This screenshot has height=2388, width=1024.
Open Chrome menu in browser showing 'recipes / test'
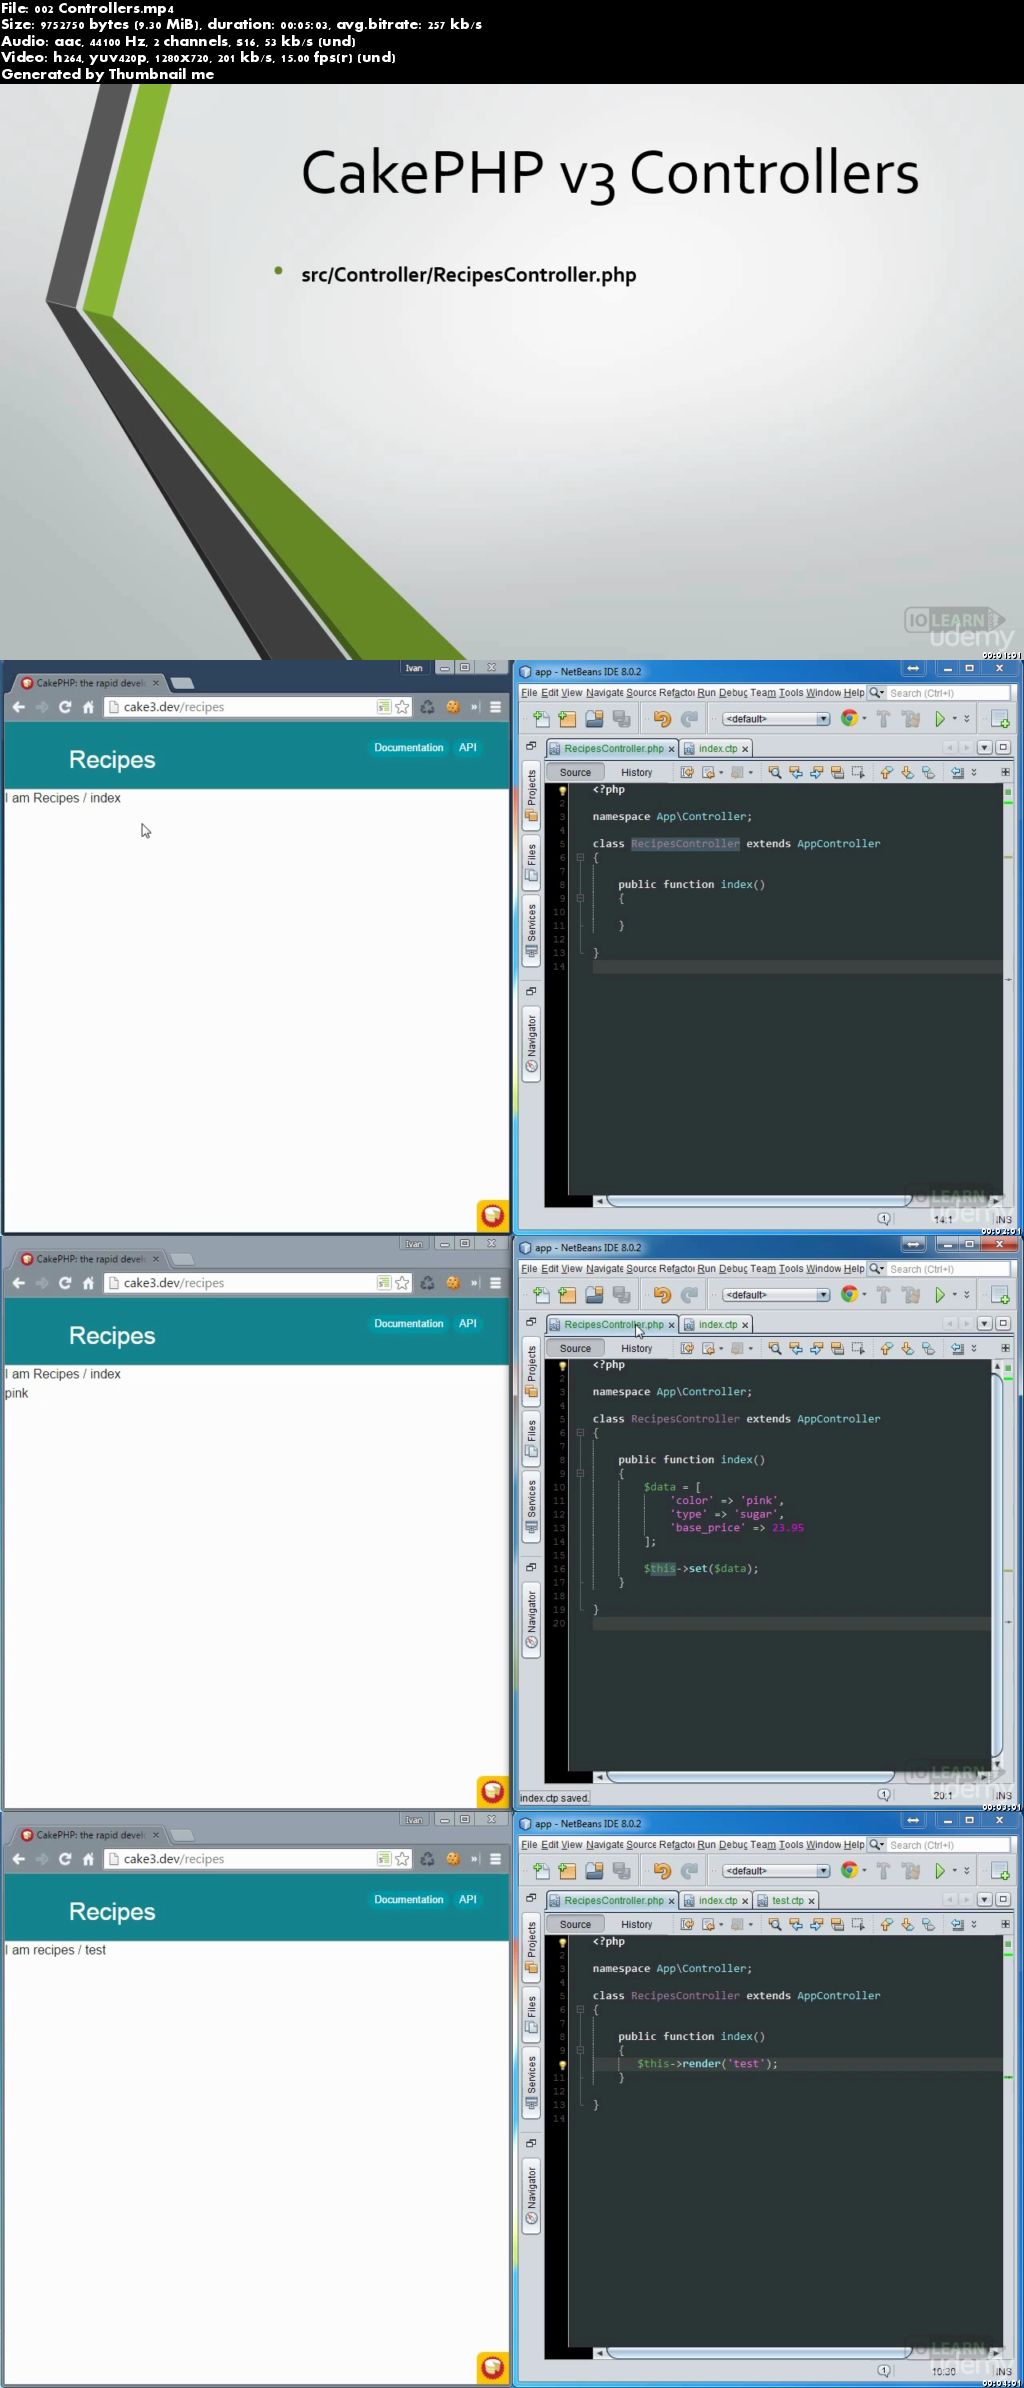click(495, 1858)
